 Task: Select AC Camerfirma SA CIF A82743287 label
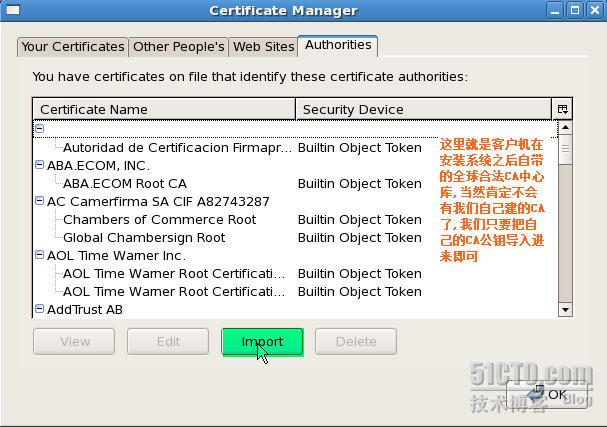click(x=158, y=201)
